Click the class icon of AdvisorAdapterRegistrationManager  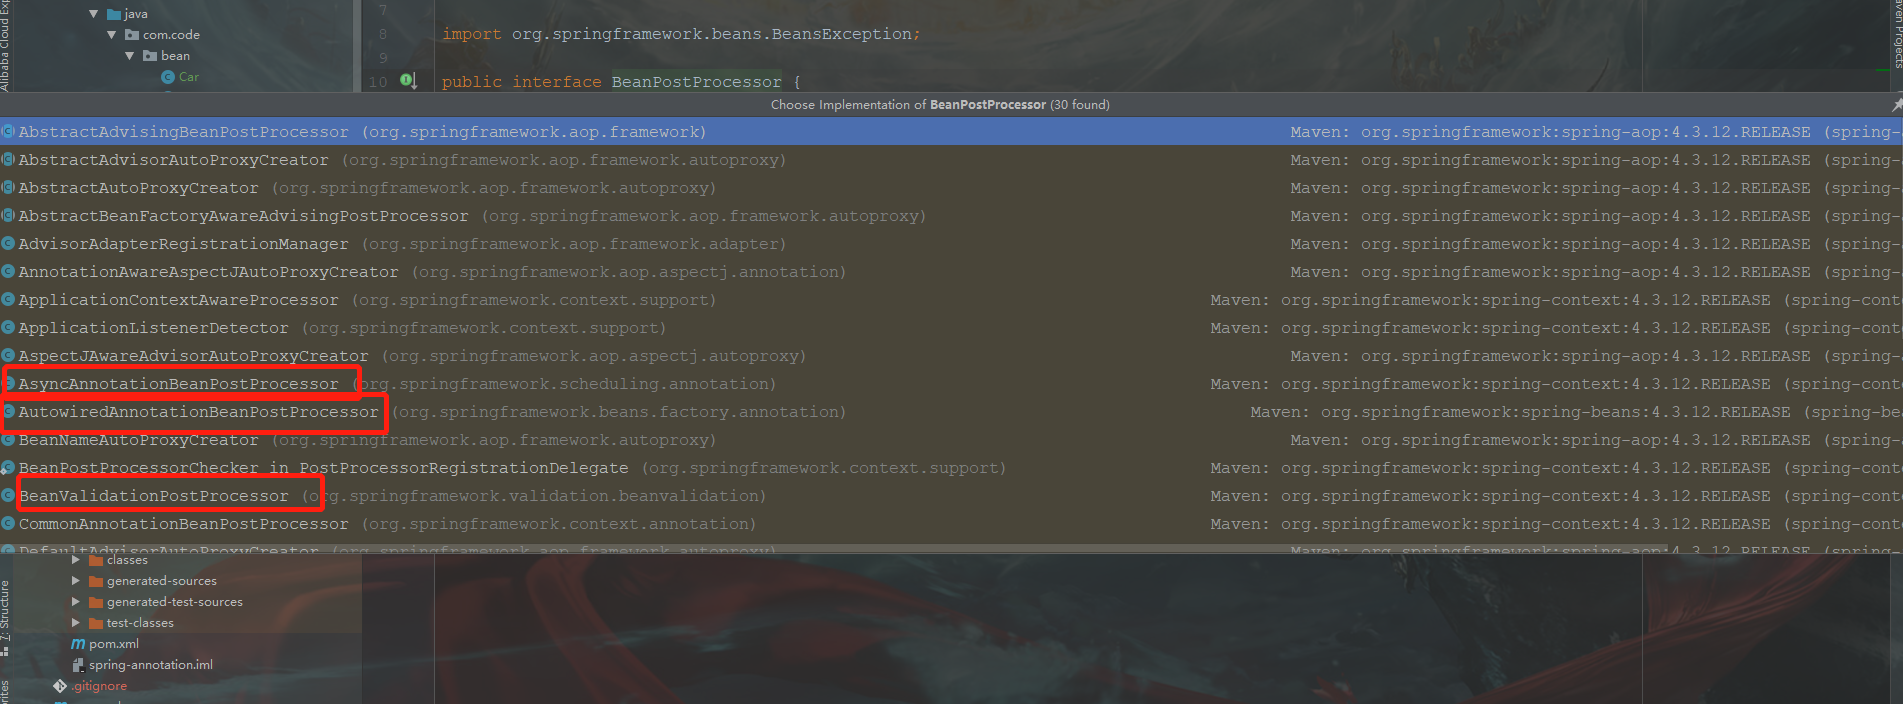[x=8, y=244]
